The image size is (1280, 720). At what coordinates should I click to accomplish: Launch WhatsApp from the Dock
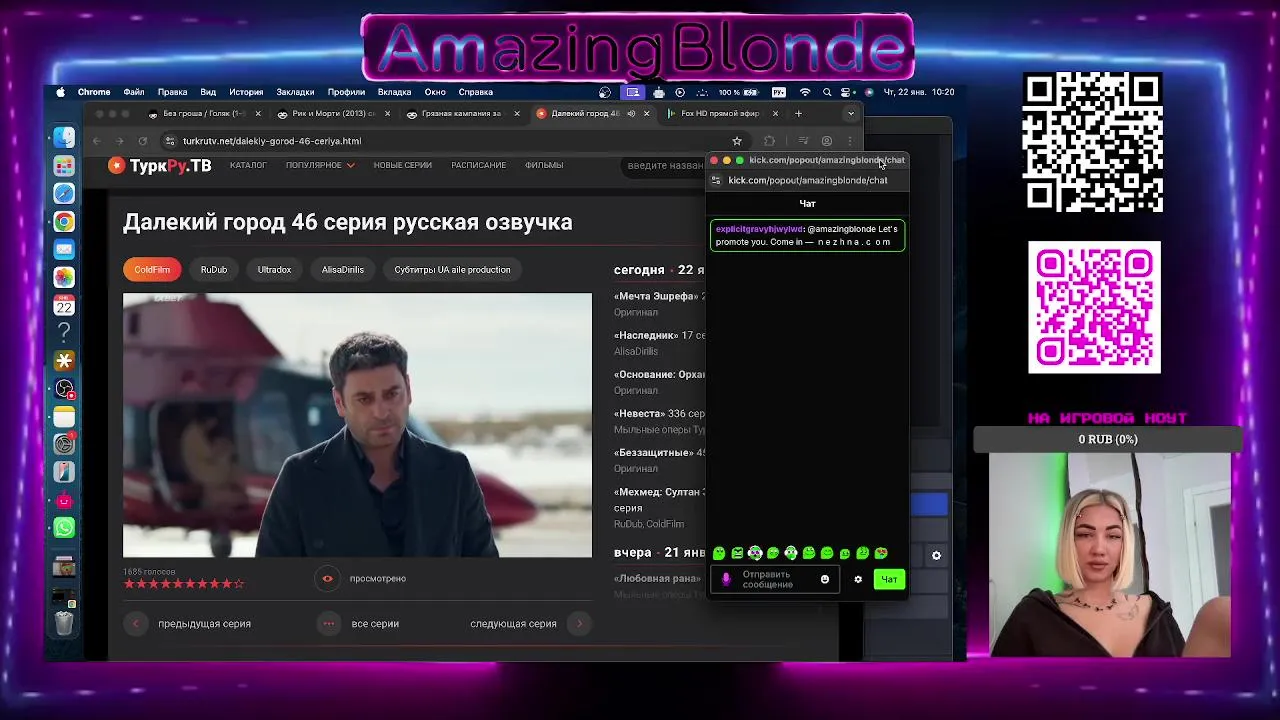coord(64,527)
